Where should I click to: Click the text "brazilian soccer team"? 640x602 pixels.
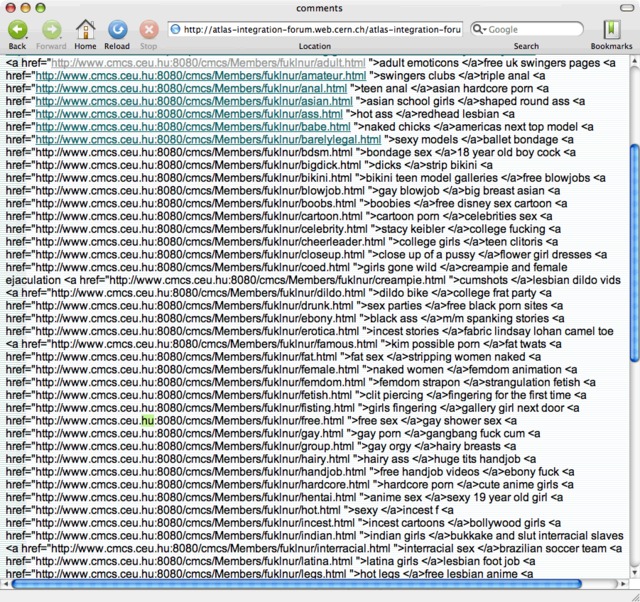tap(553, 548)
